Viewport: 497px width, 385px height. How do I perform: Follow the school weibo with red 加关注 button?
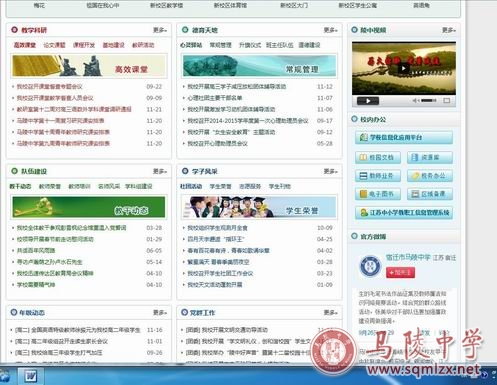400,273
